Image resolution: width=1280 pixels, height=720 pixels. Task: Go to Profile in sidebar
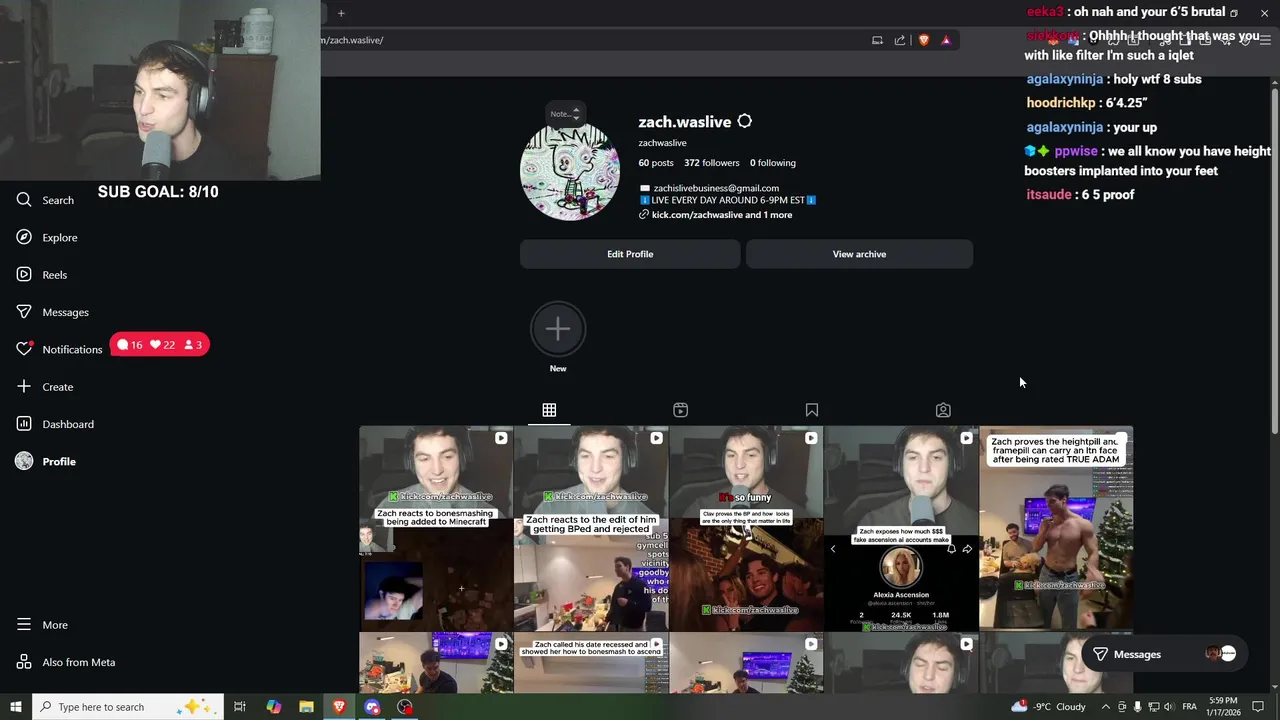click(x=46, y=461)
